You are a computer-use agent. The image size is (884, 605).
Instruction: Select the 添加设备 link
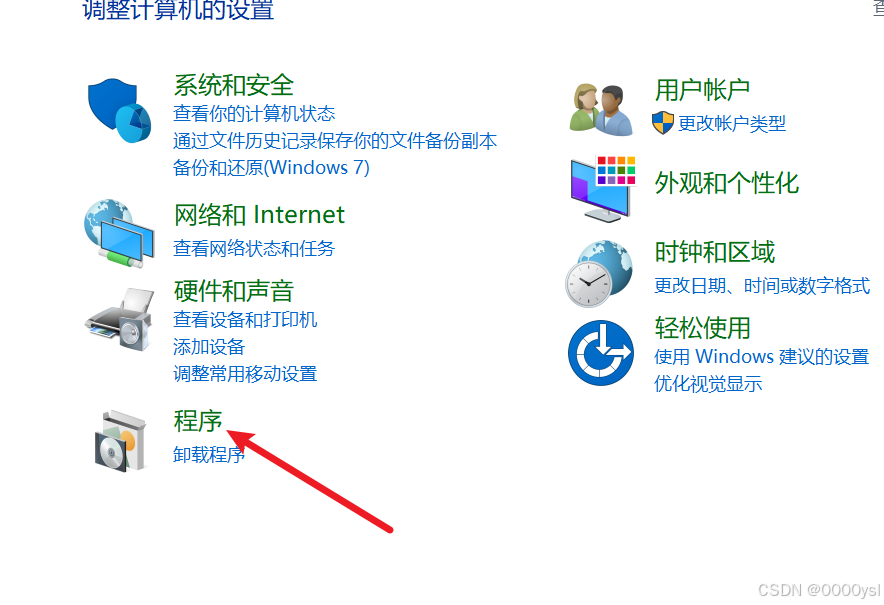pos(209,347)
